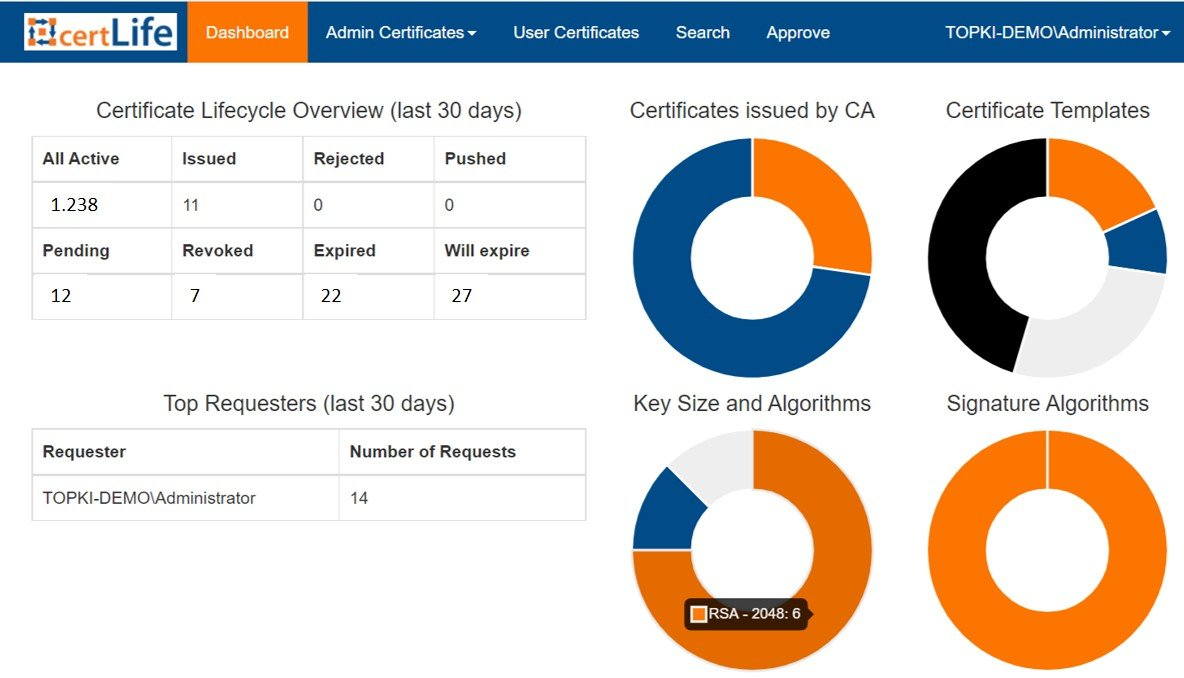Click the All Active count 1.238
Image resolution: width=1184 pixels, height=678 pixels.
pos(74,205)
